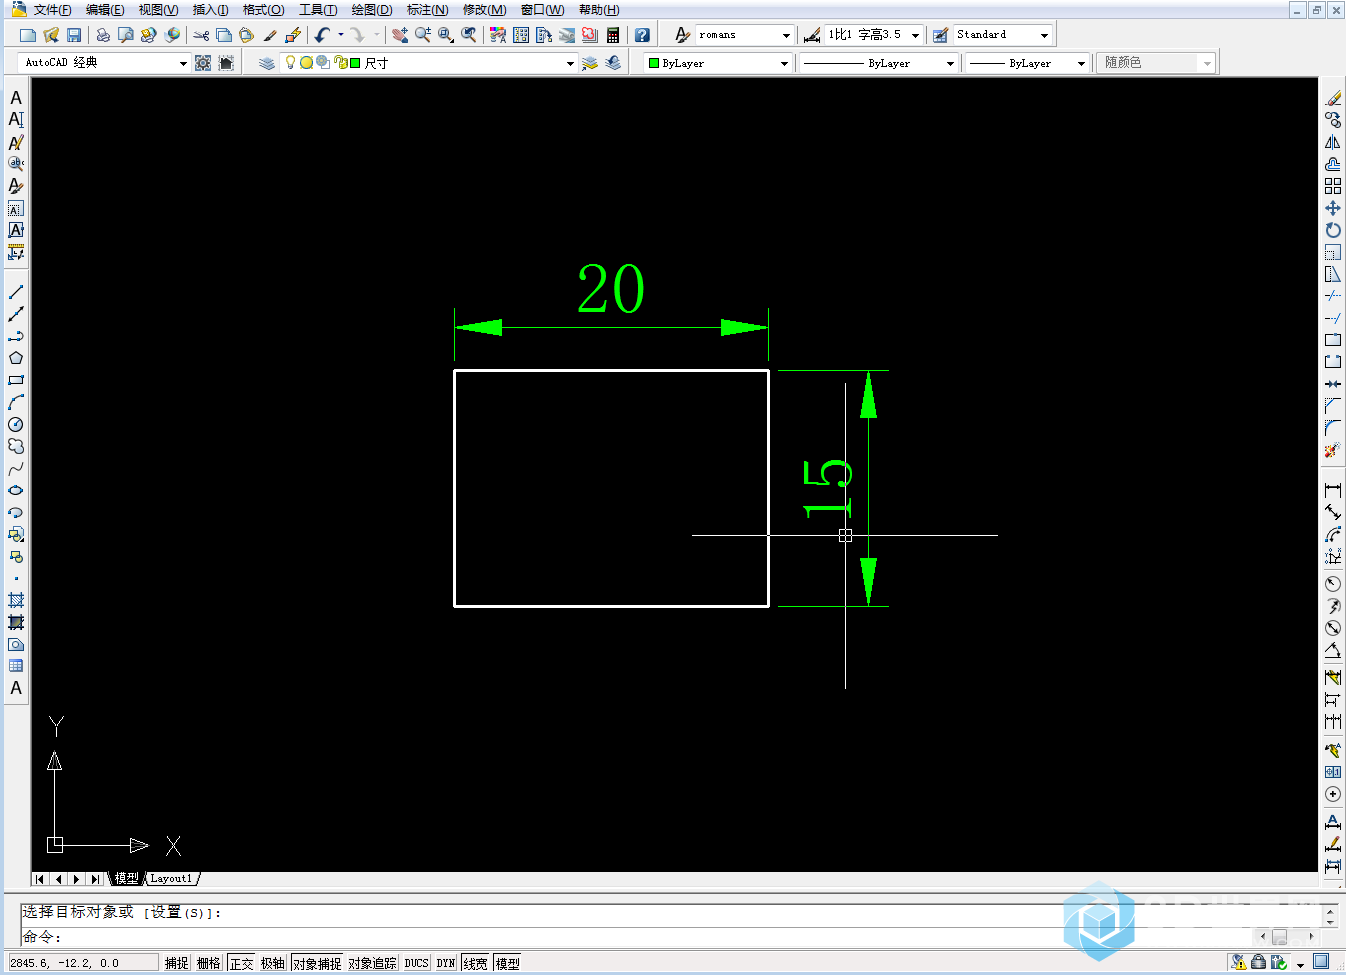
Task: Cut selection with scissors icon
Action: click(x=201, y=35)
